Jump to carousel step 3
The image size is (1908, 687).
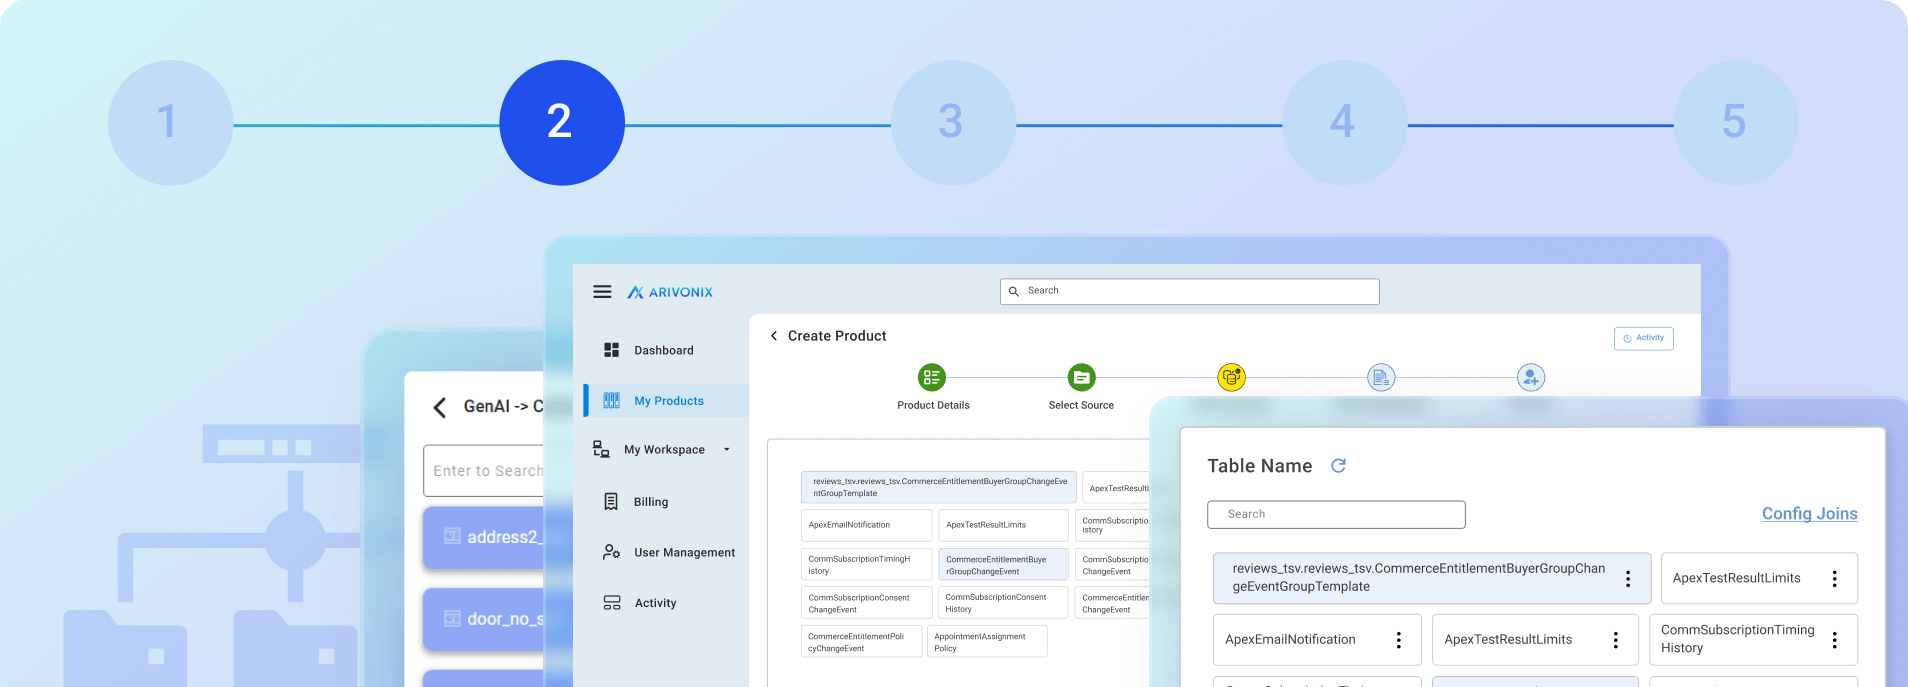953,122
